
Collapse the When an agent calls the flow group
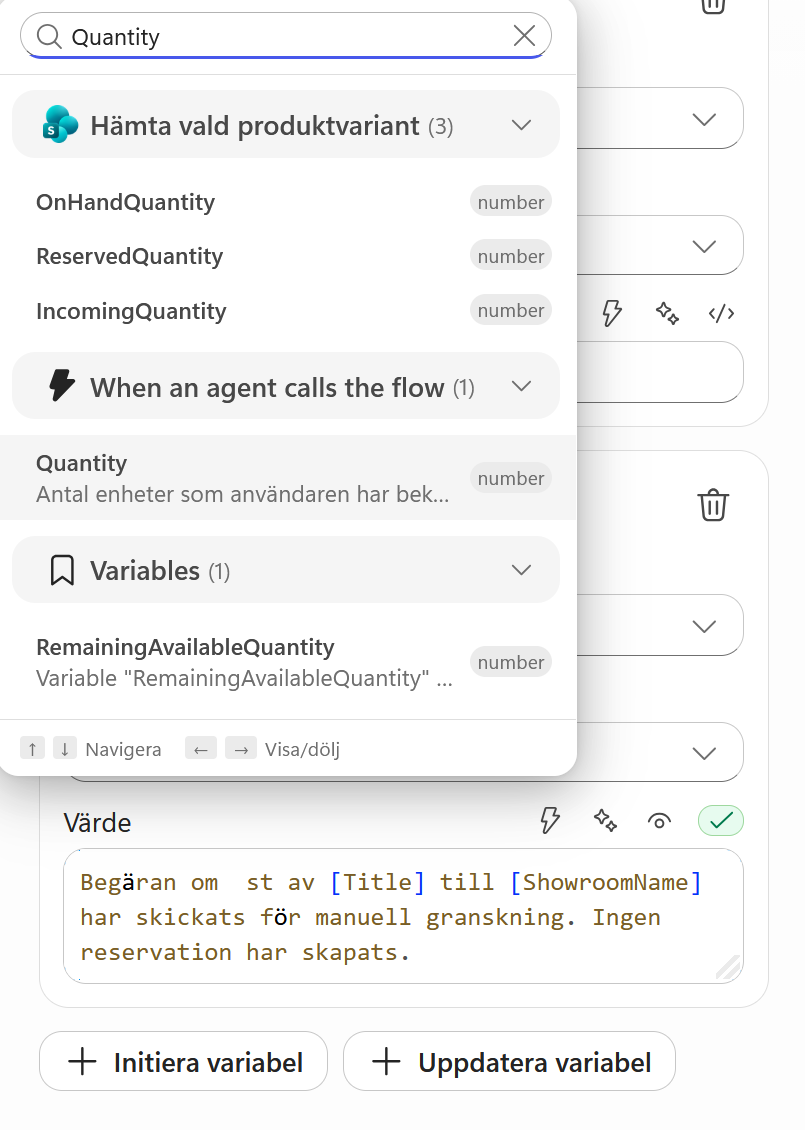click(x=286, y=387)
